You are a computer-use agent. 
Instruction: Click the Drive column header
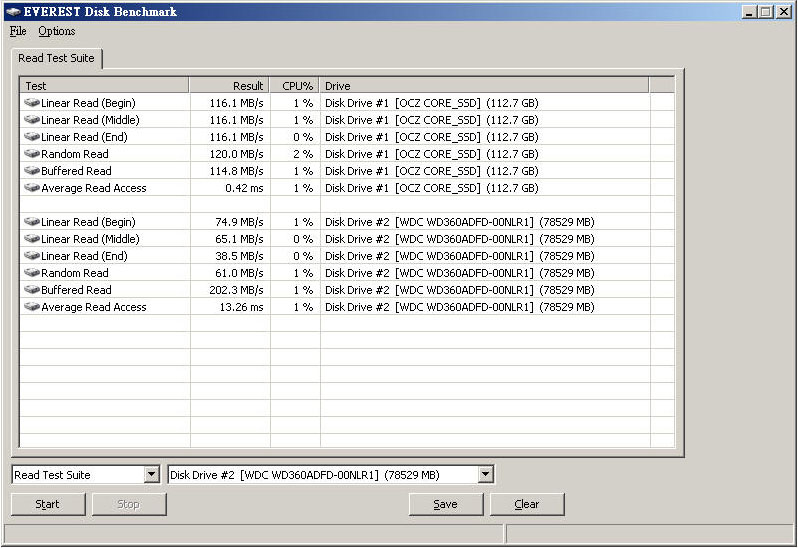[484, 86]
